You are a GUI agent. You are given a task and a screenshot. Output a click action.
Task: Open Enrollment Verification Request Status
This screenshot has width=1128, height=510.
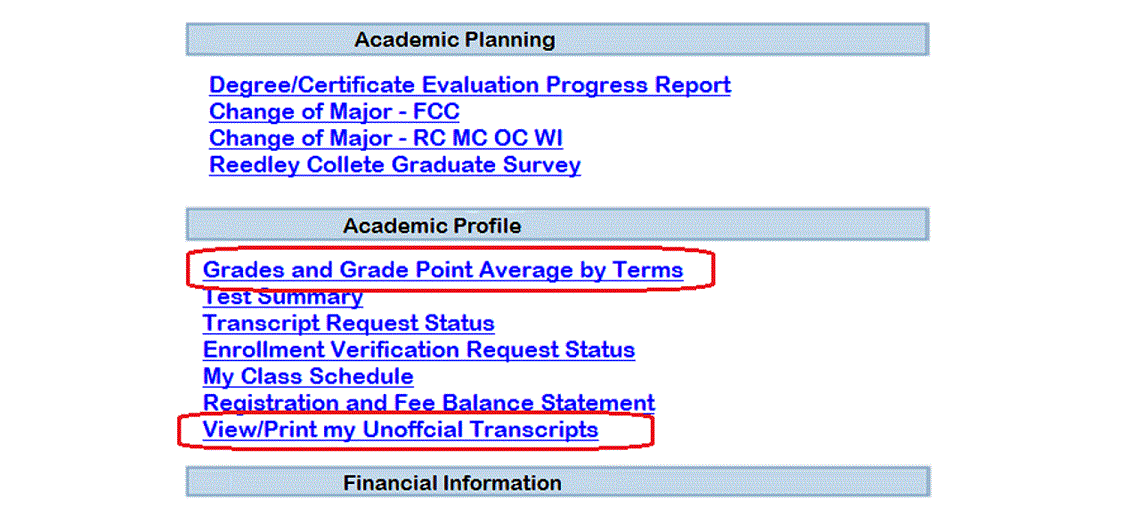(418, 350)
